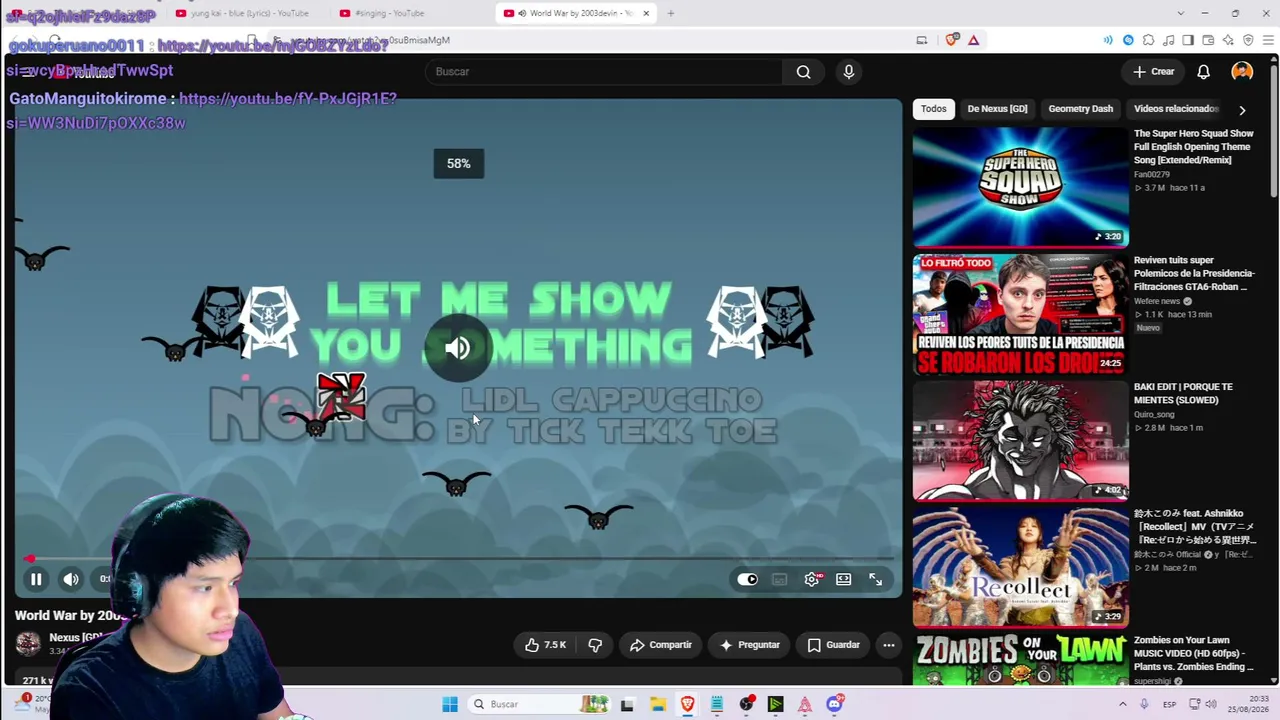Open the Zombies on Your Lawn thumbnail
1280x720 pixels.
[1020, 660]
